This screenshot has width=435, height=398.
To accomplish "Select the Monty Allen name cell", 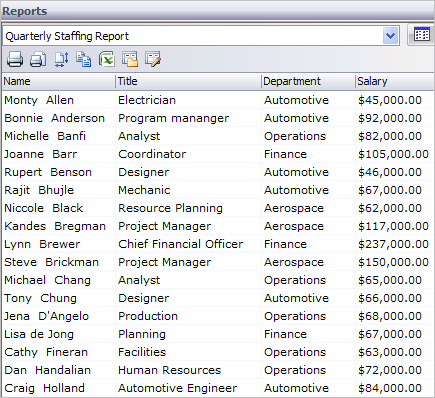I will 59,100.
